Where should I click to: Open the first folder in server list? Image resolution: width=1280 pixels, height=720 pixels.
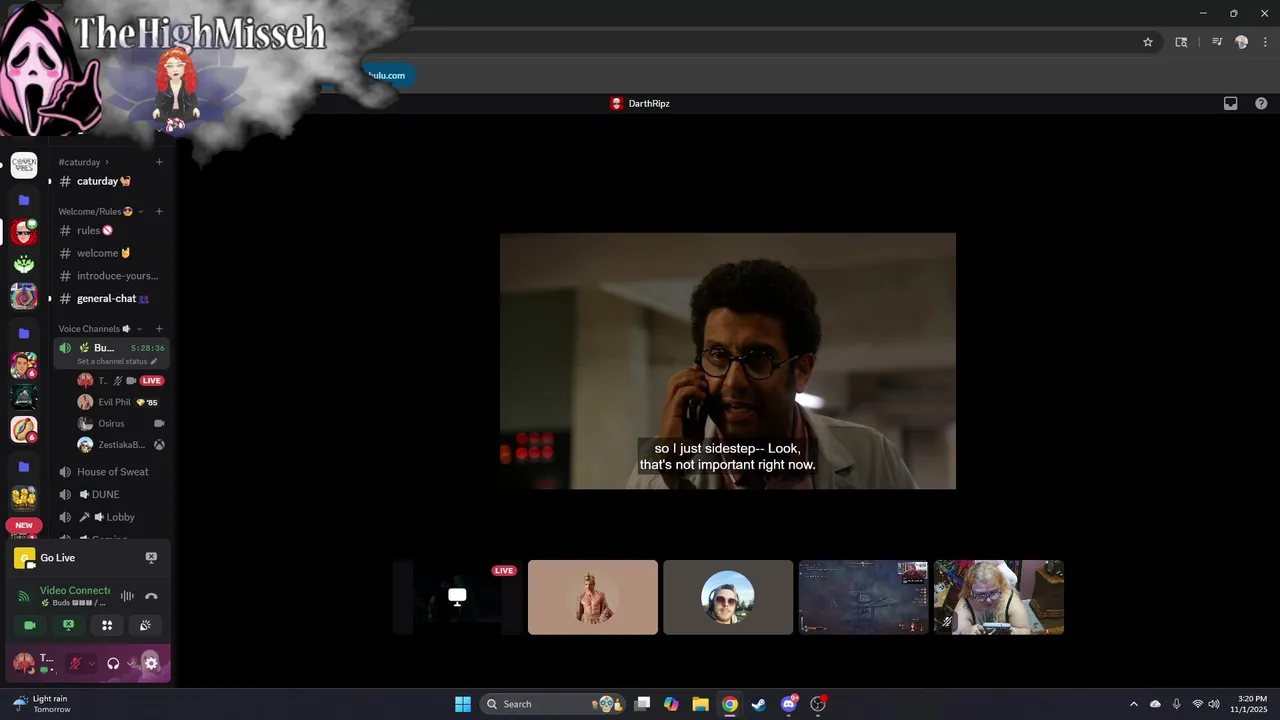(24, 200)
